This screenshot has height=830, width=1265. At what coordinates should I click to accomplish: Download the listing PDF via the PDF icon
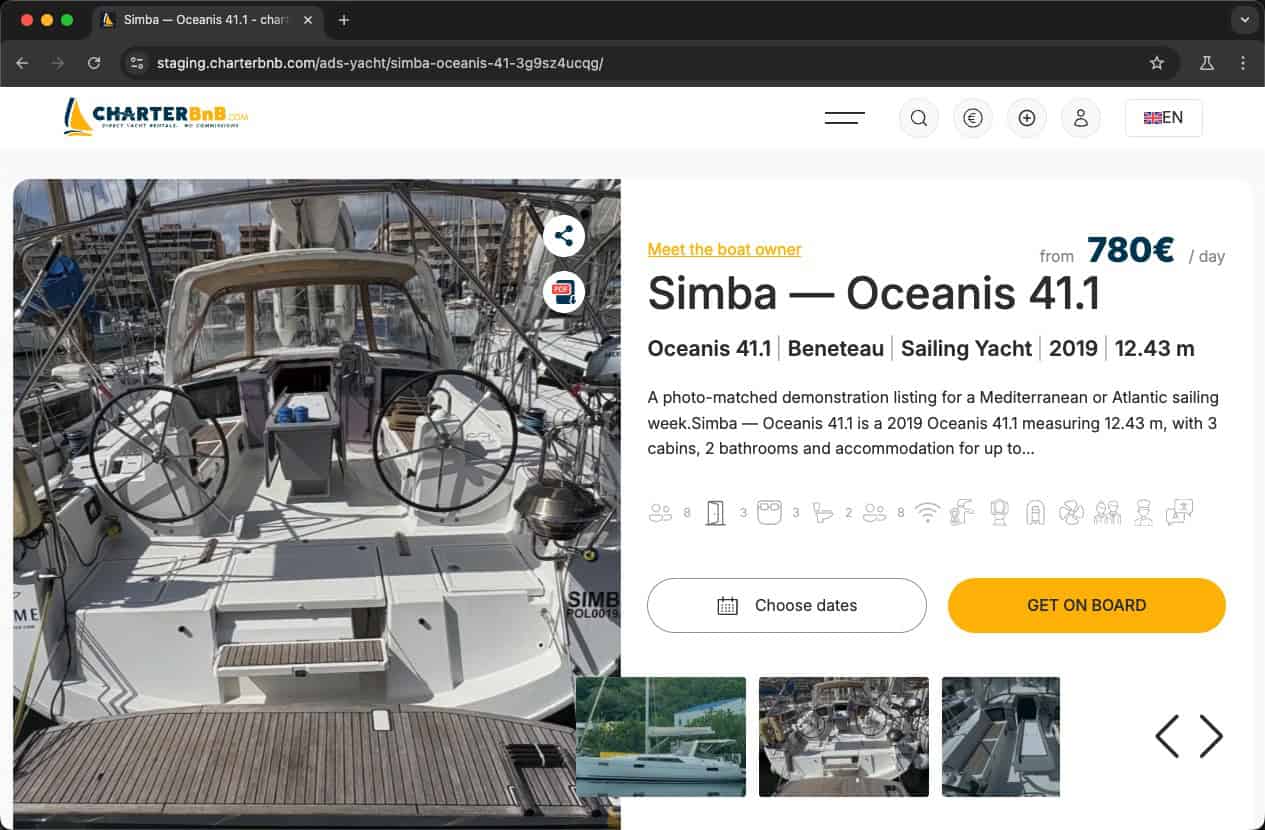click(x=564, y=292)
